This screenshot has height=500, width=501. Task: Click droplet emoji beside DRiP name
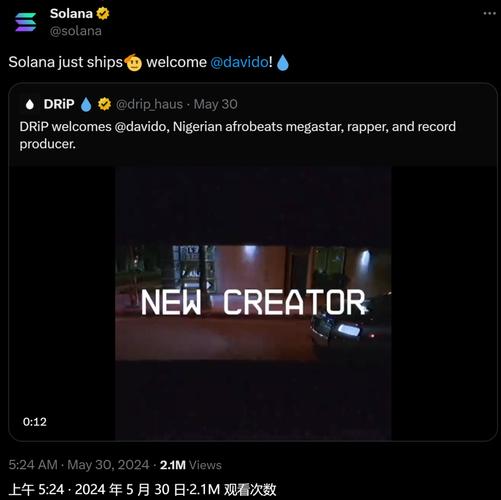pyautogui.click(x=86, y=105)
